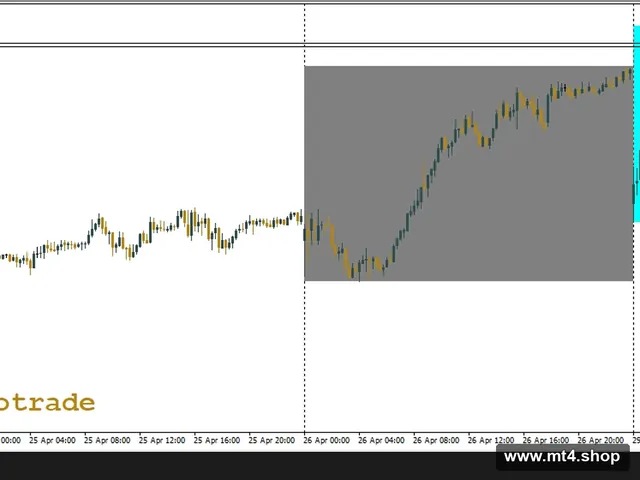Screen dimensions: 640x480
Task: Click the 25 Apr 20:00 time label
Action: coord(271,440)
